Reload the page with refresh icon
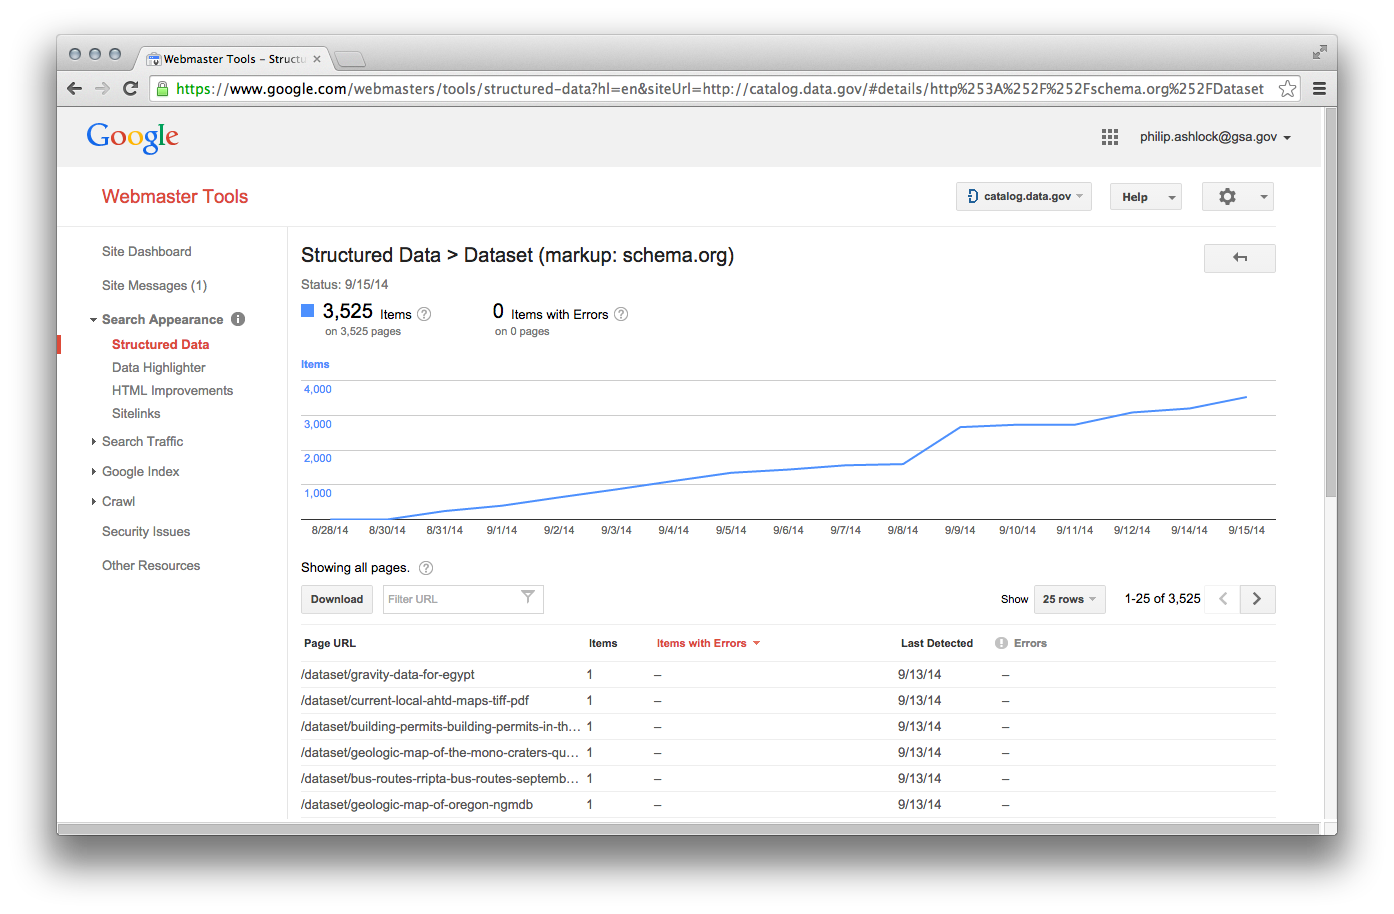 click(130, 88)
